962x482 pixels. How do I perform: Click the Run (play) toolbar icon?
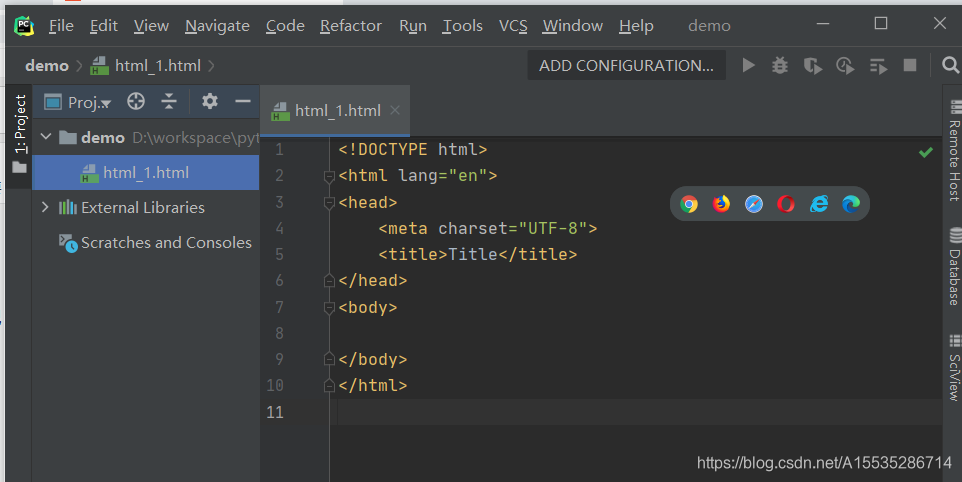pos(748,65)
